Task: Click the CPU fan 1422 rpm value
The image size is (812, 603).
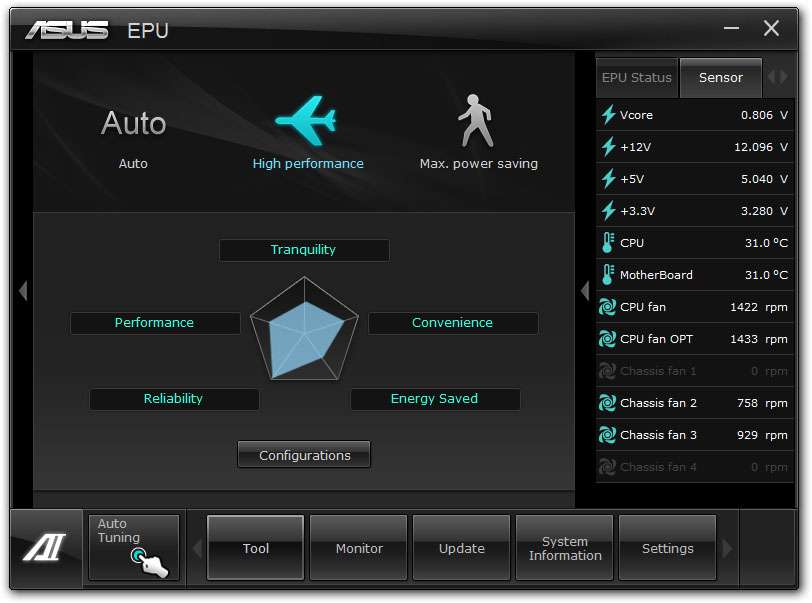Action: pos(759,307)
